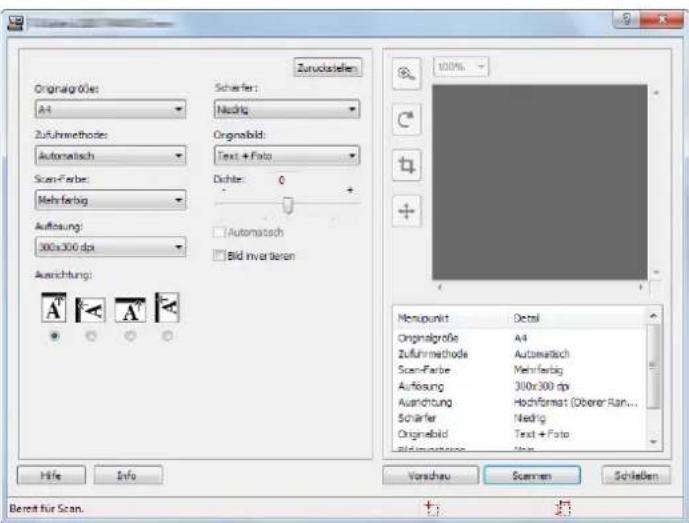The image size is (689, 523).
Task: Click the minus sign of the Dichte slider
Action: click(224, 190)
